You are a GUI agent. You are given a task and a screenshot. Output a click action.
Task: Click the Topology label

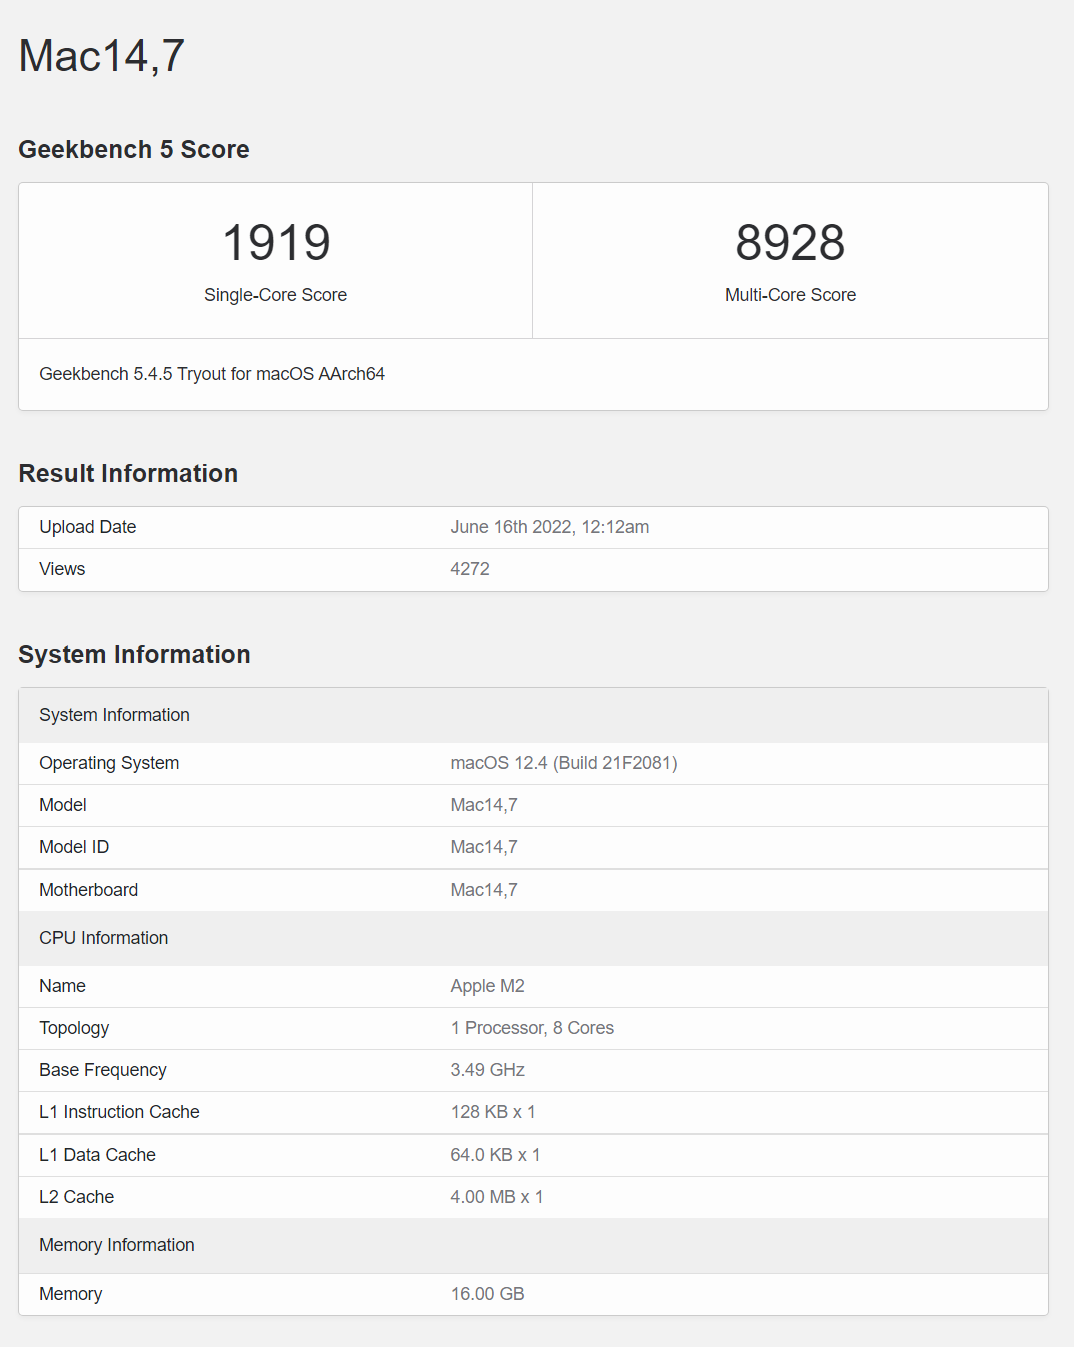click(74, 1028)
